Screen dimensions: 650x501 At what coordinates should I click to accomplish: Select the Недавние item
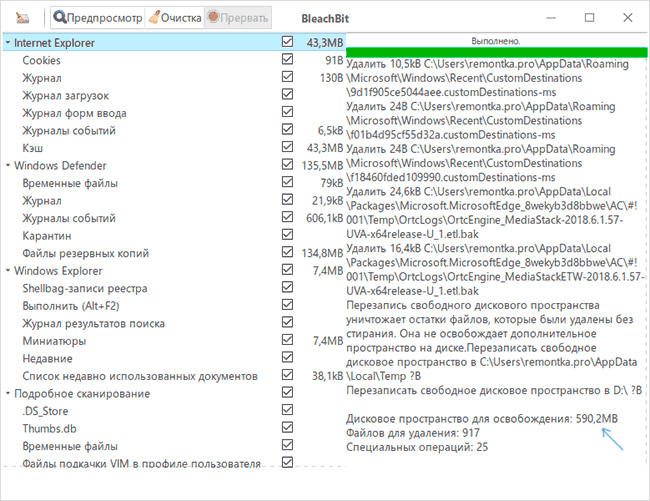point(47,358)
